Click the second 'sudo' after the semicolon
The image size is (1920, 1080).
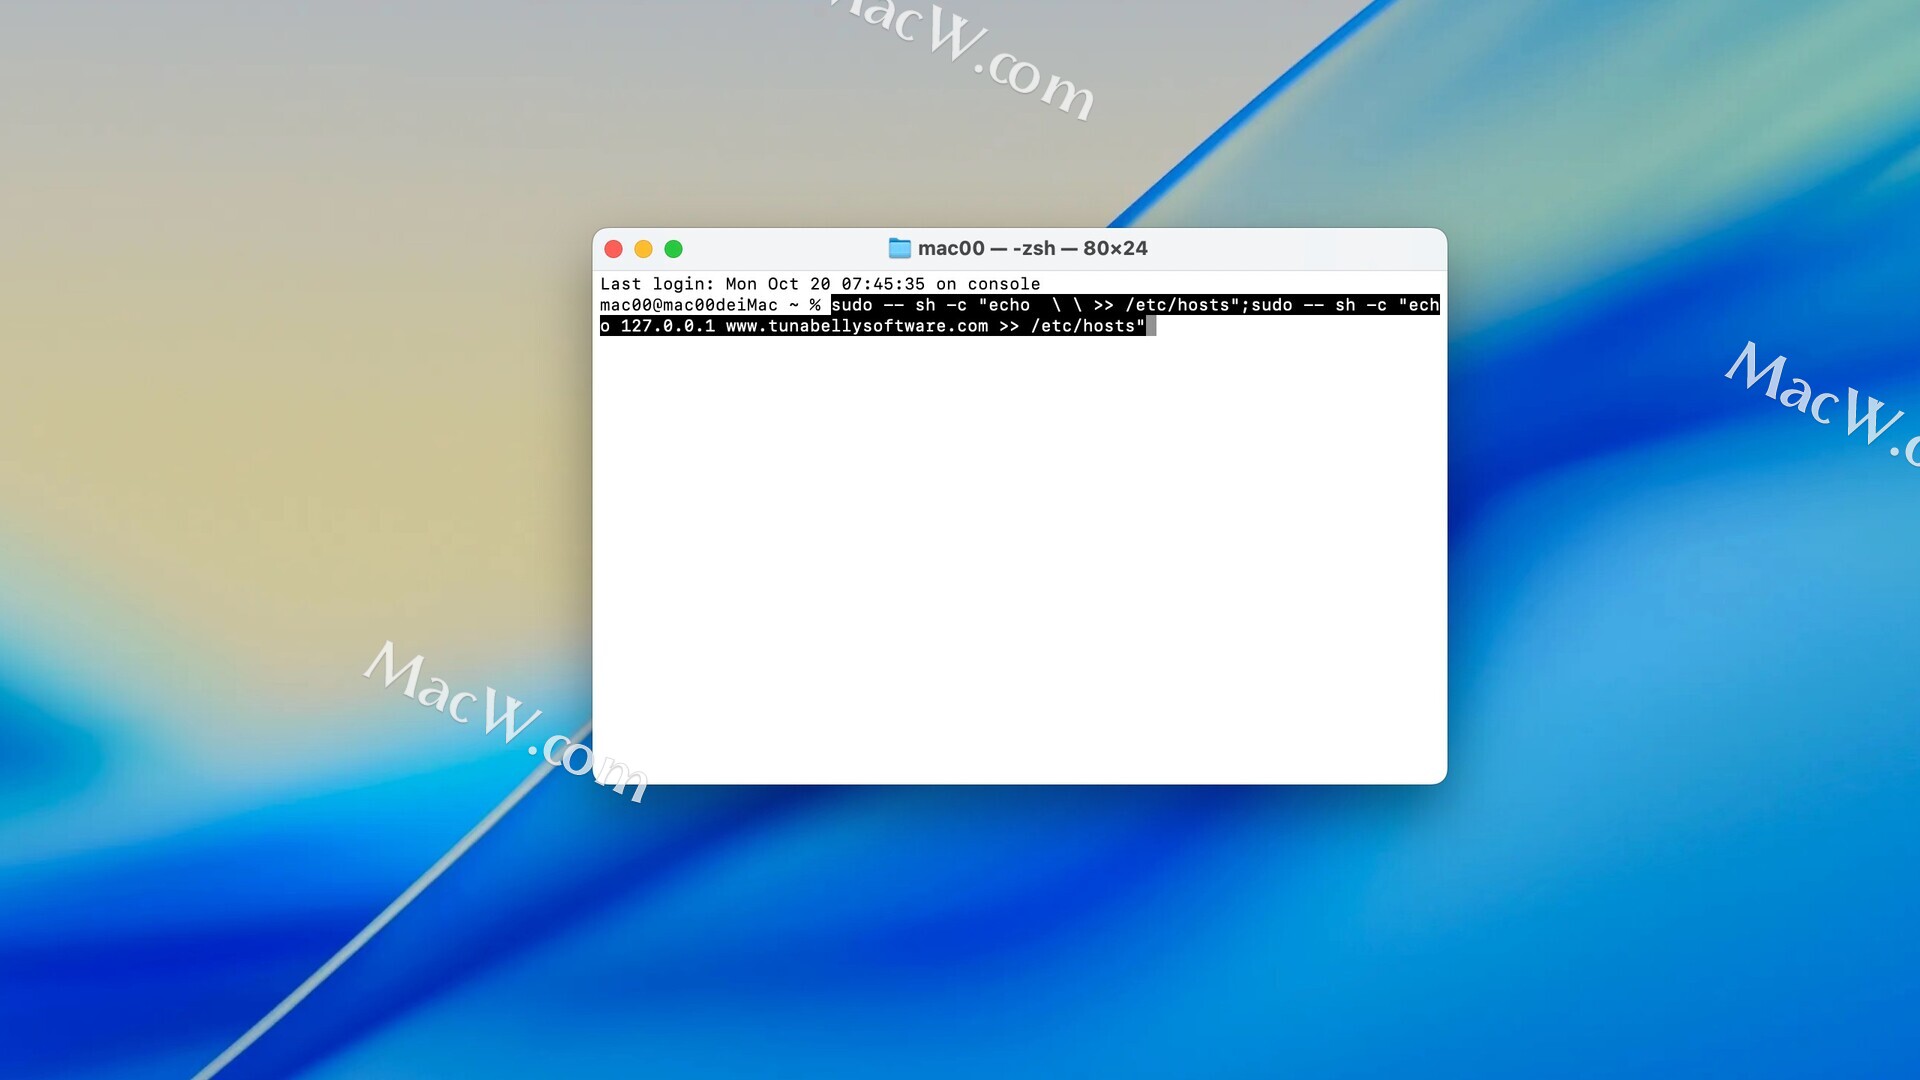pos(1271,305)
